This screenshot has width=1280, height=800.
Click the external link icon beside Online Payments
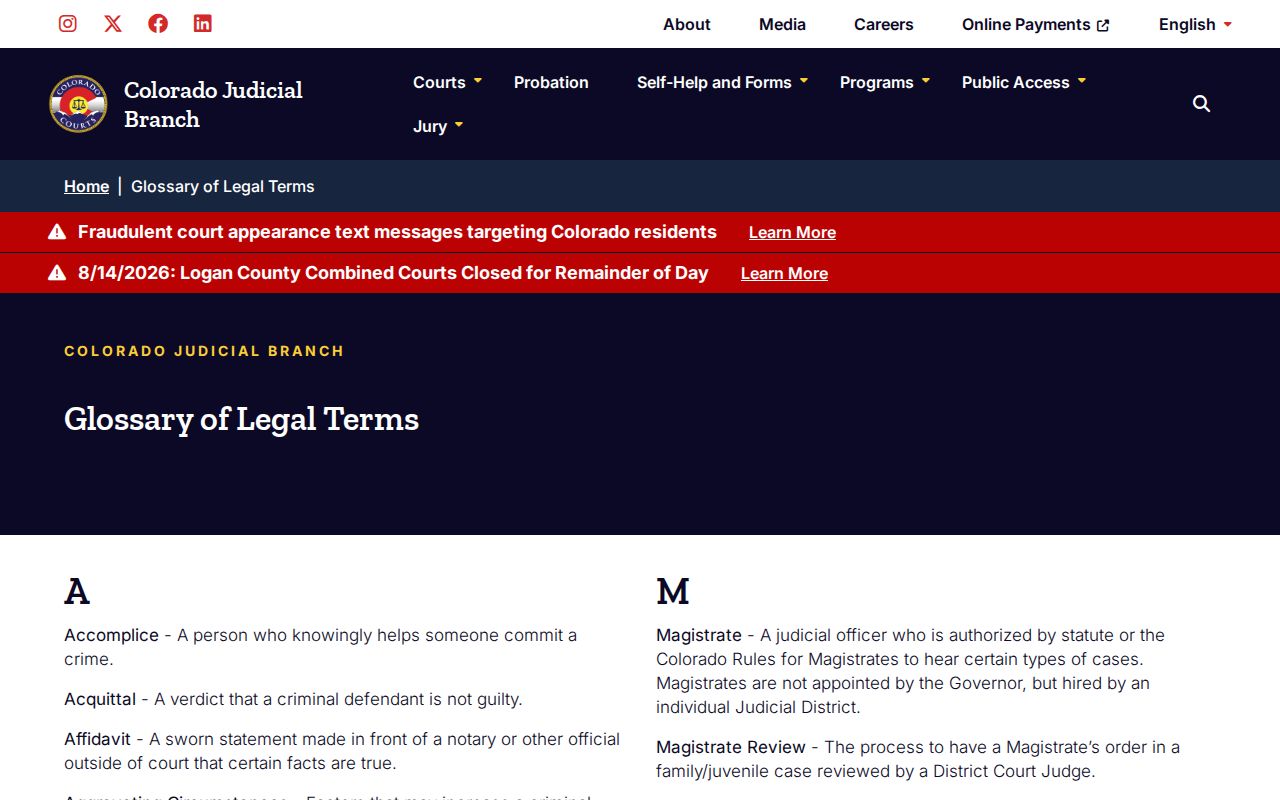1103,25
